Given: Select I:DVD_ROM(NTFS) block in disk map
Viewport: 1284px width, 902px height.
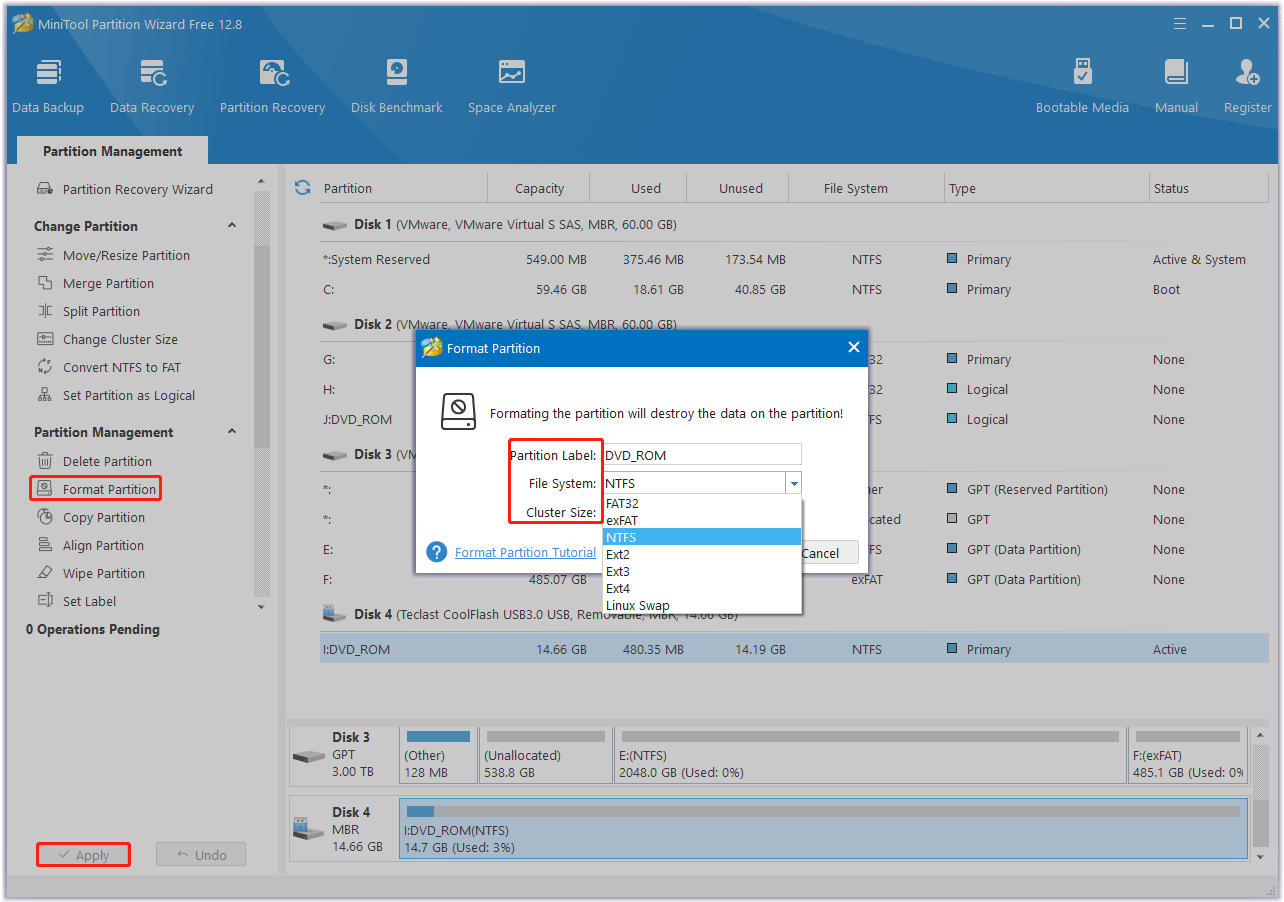Looking at the screenshot, I should pyautogui.click(x=823, y=828).
